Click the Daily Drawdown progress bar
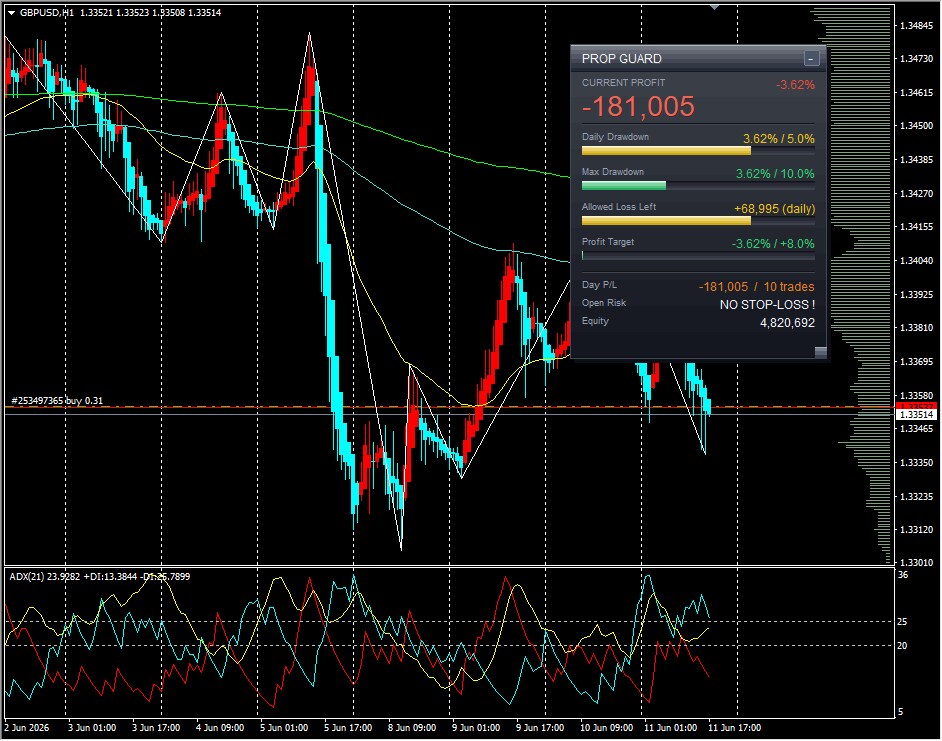This screenshot has height=741, width=942. pos(698,151)
